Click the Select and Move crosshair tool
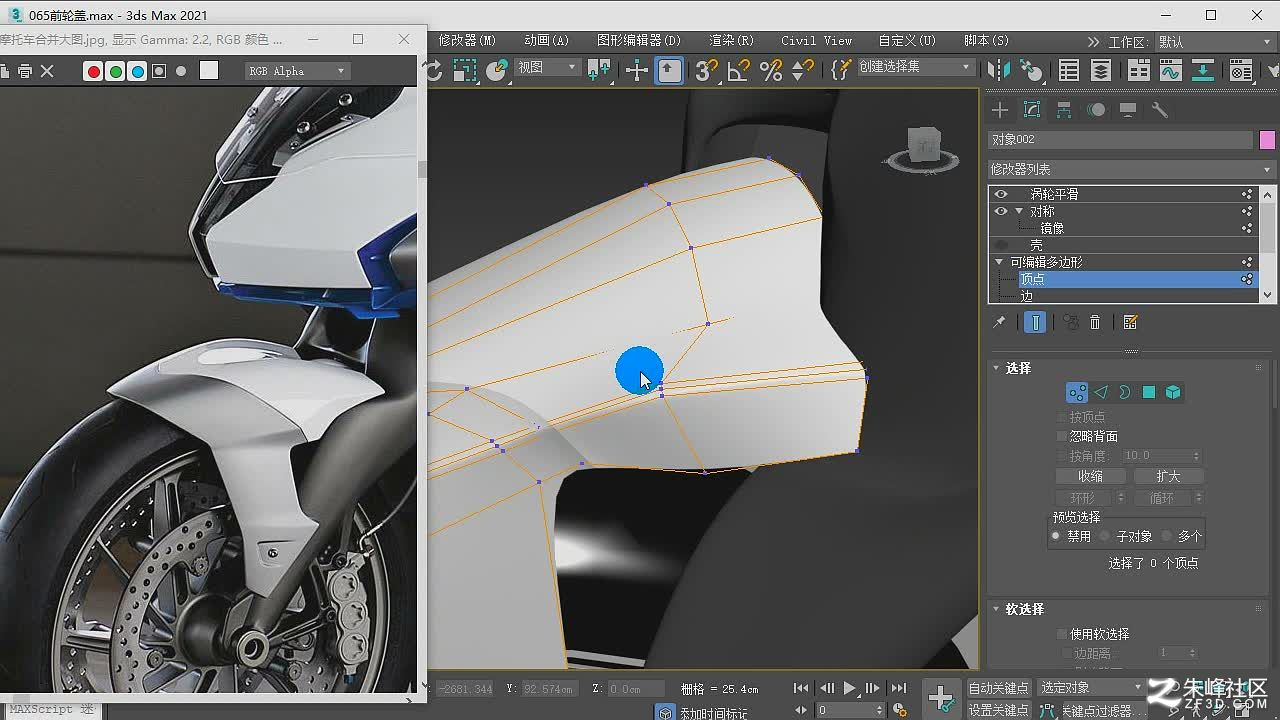This screenshot has height=720, width=1280. click(636, 70)
